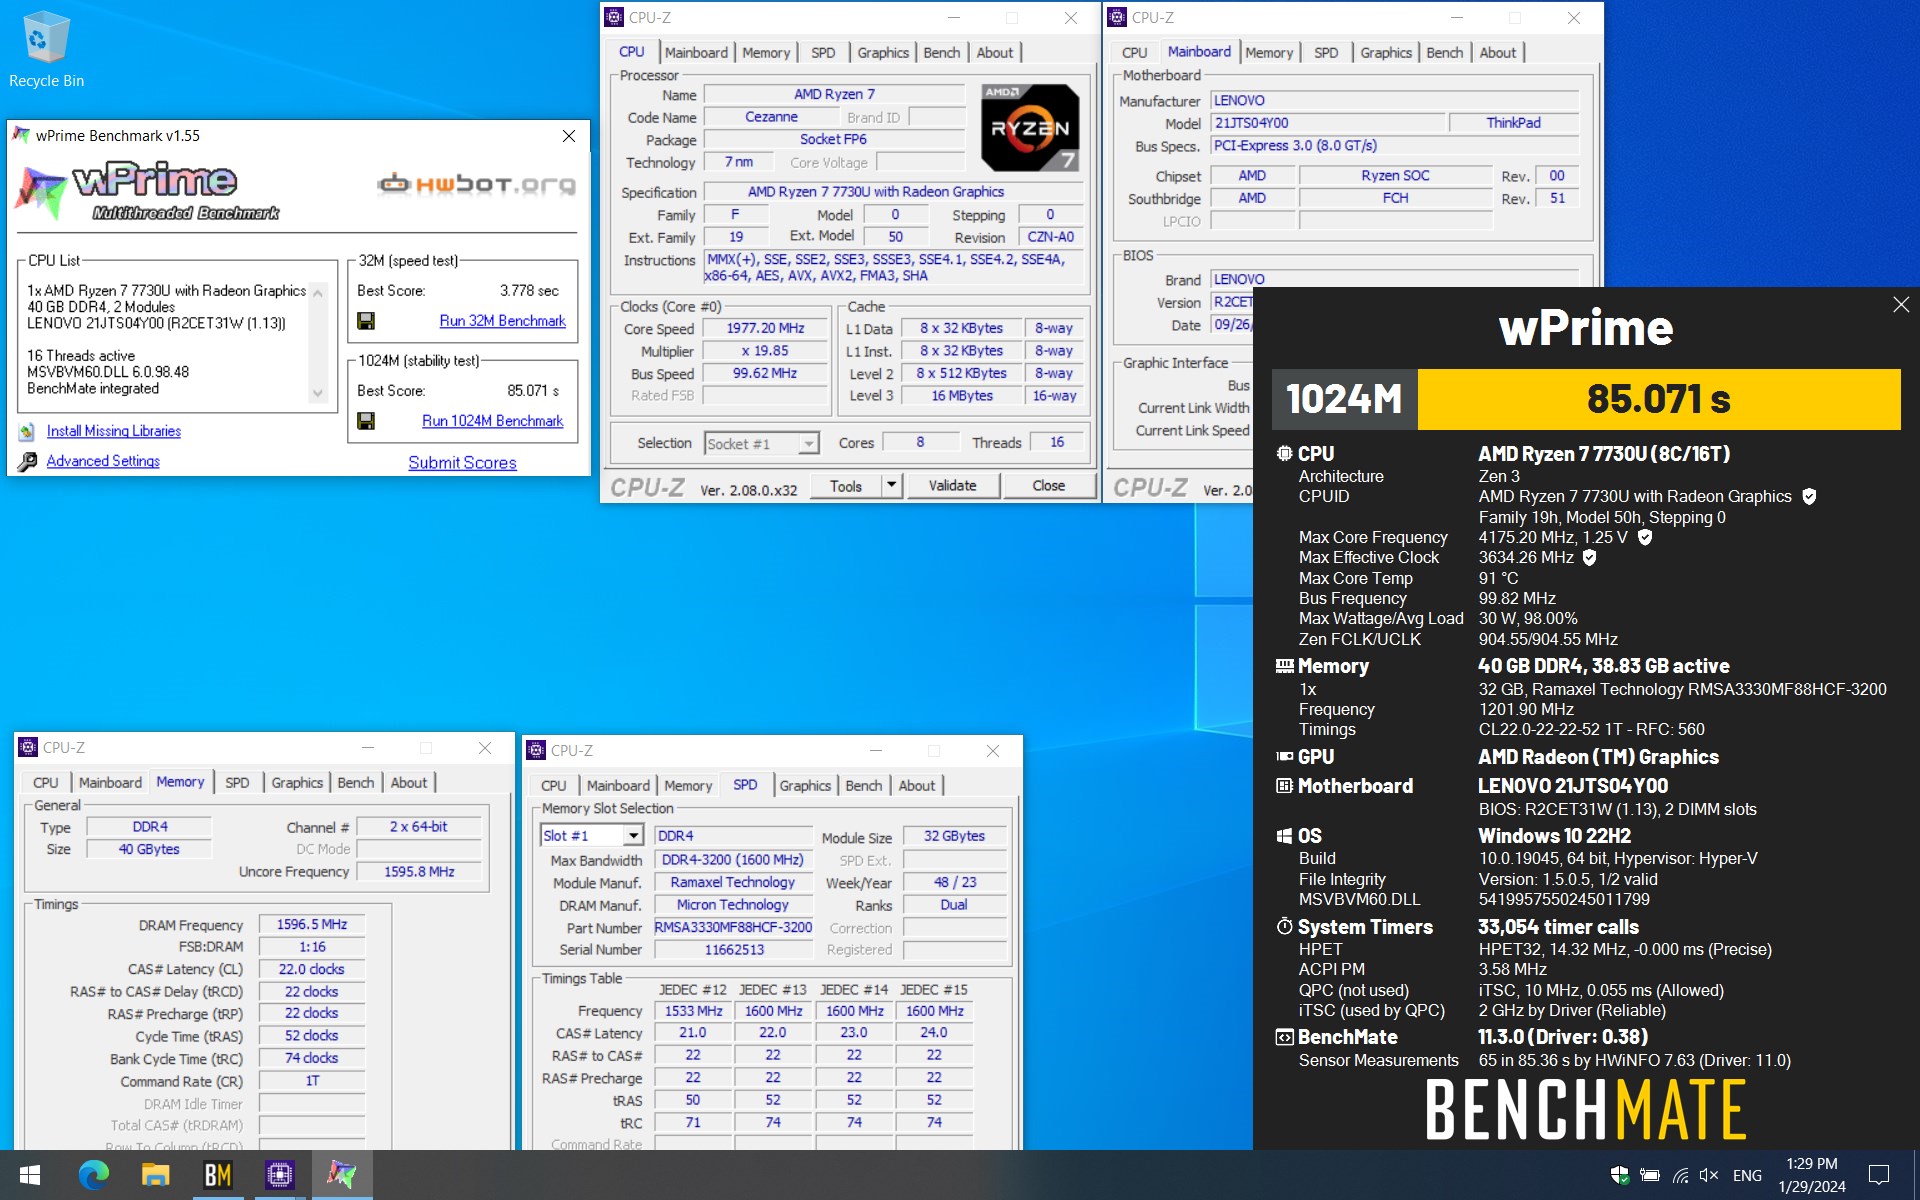Click the muted volume tray icon
Image resolution: width=1920 pixels, height=1200 pixels.
[1709, 1175]
